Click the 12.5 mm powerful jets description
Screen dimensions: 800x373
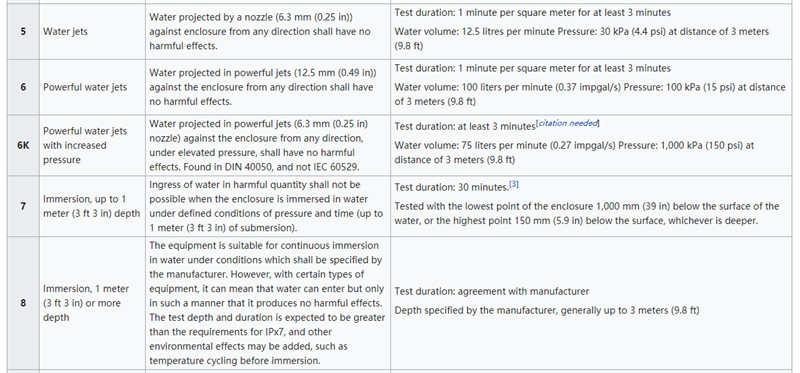pyautogui.click(x=262, y=87)
